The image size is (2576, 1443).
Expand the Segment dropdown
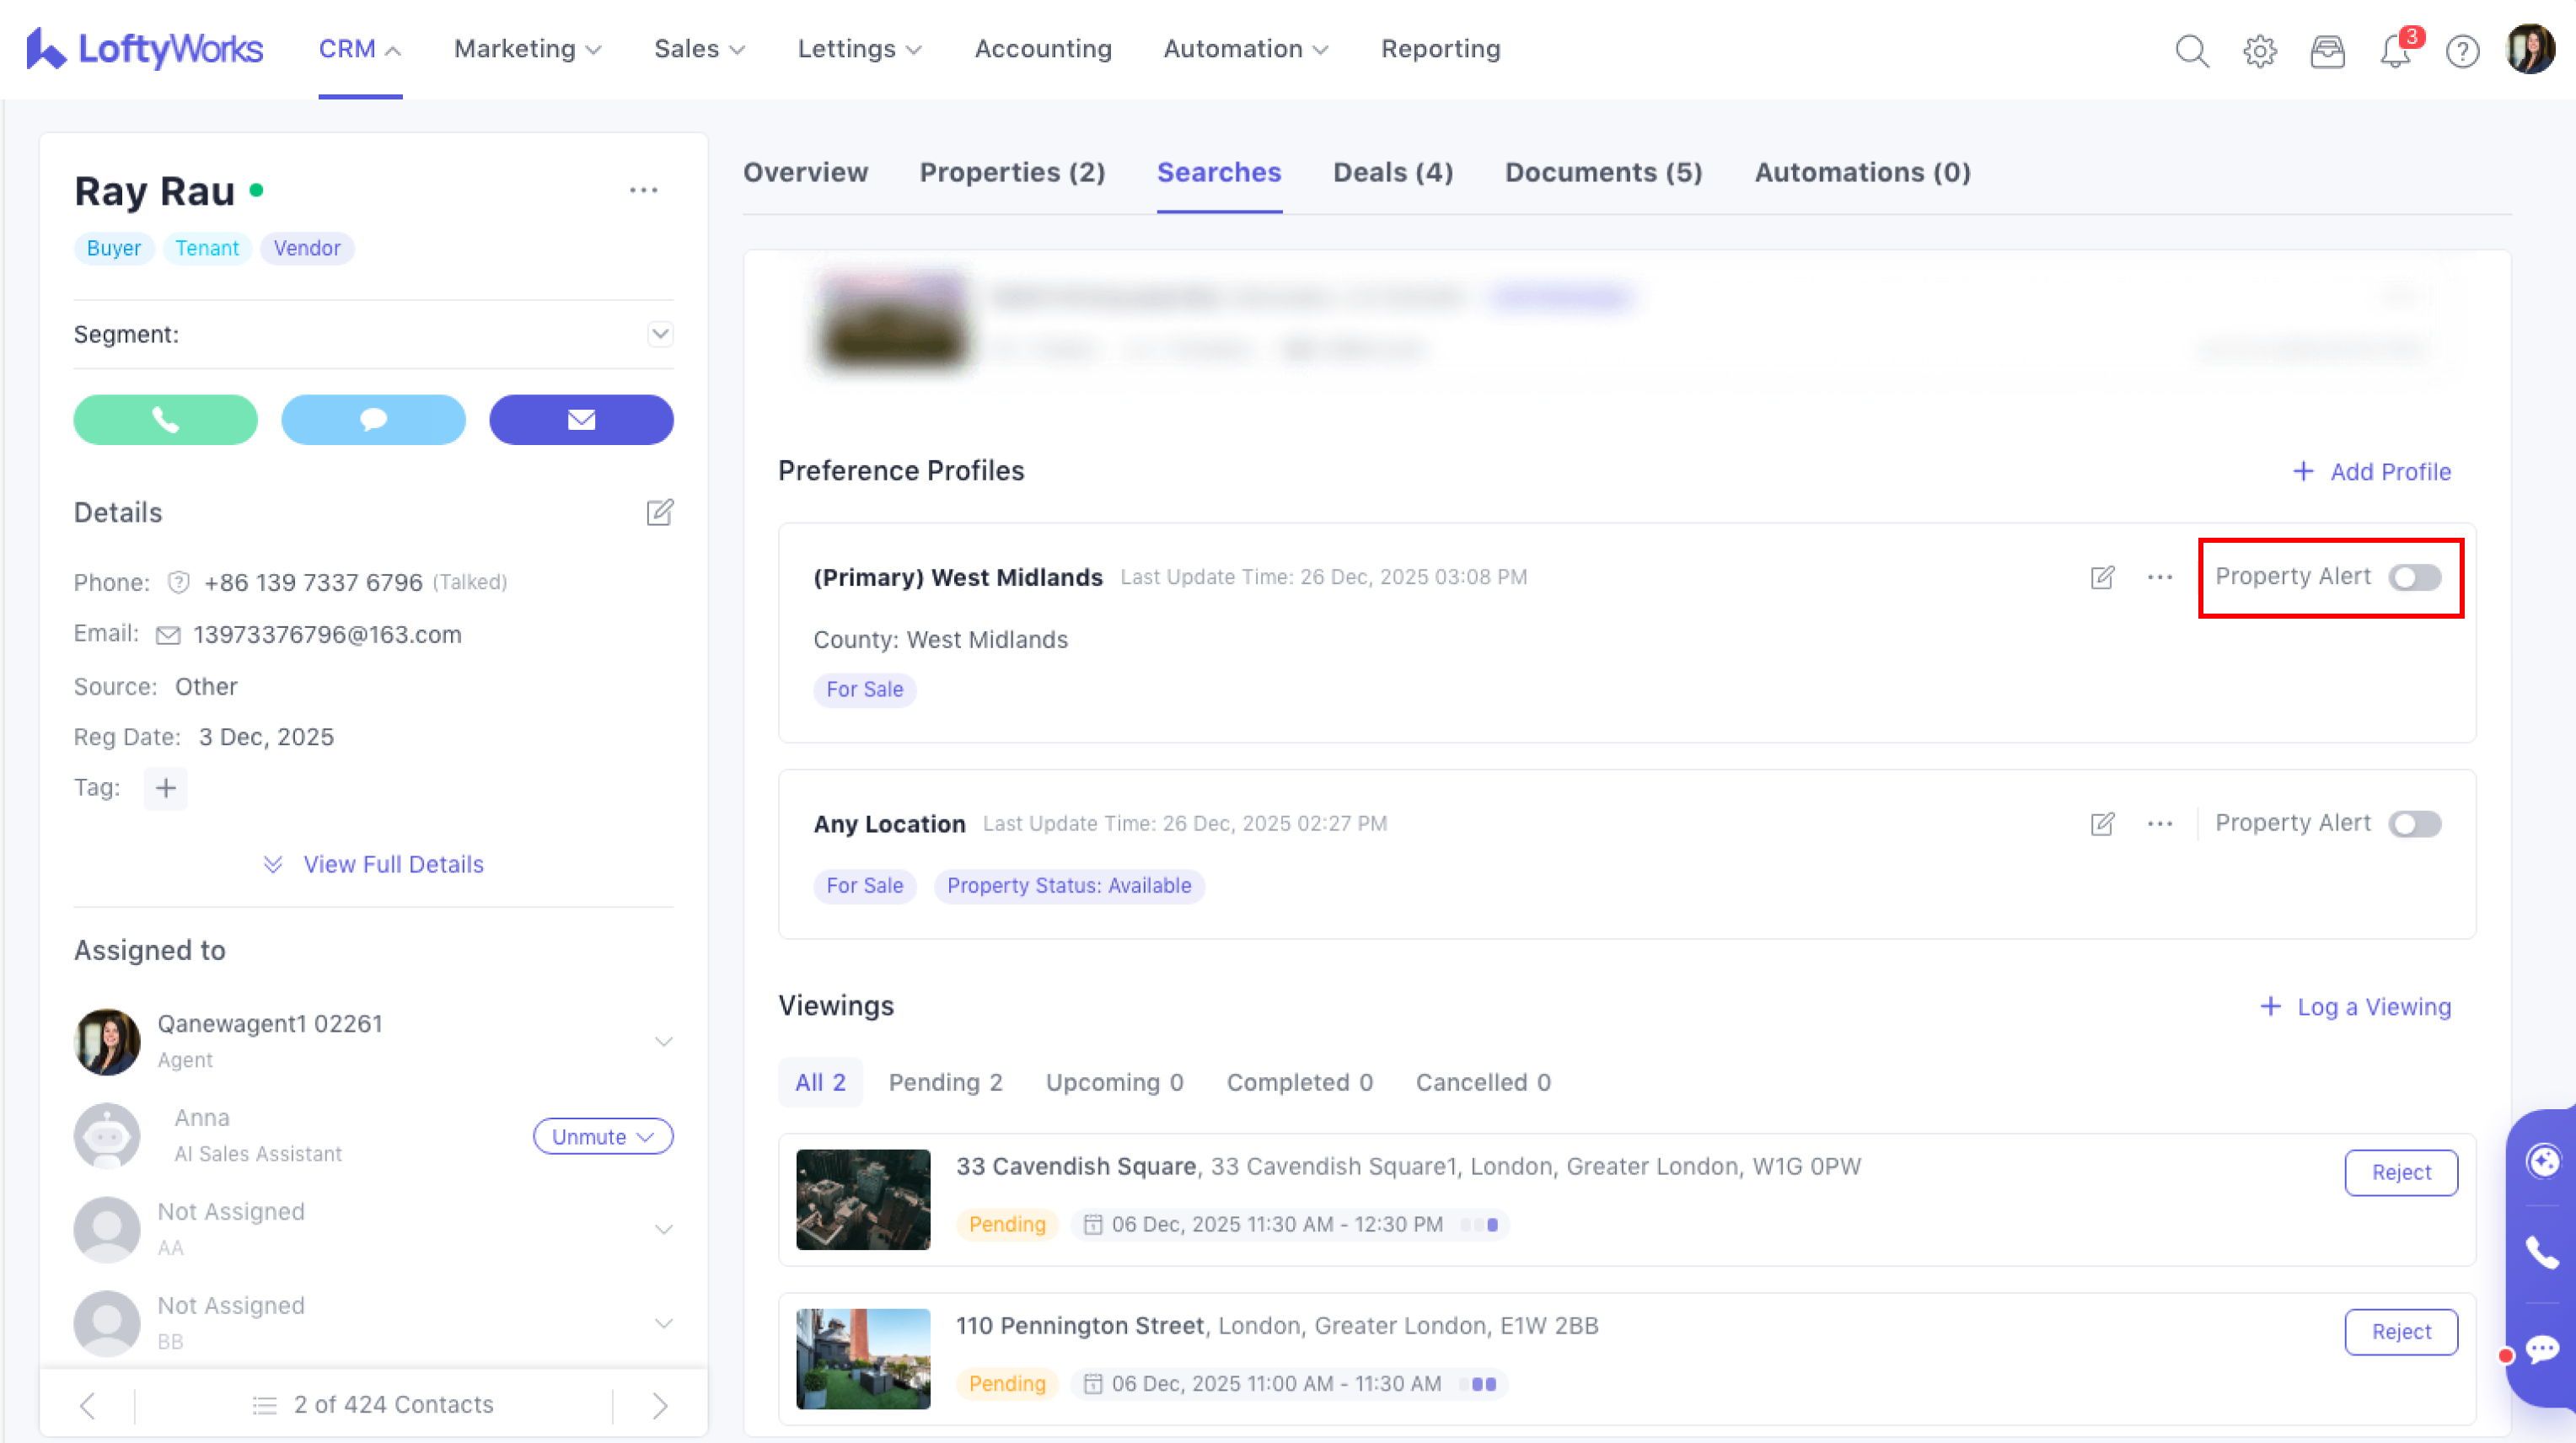[660, 334]
